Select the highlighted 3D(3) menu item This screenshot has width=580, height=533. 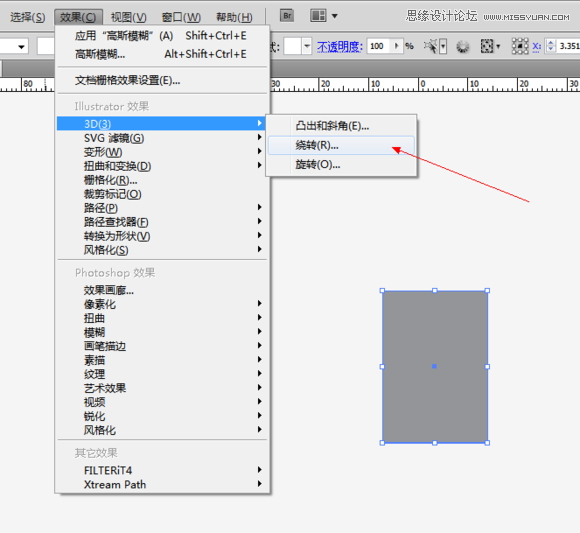161,124
